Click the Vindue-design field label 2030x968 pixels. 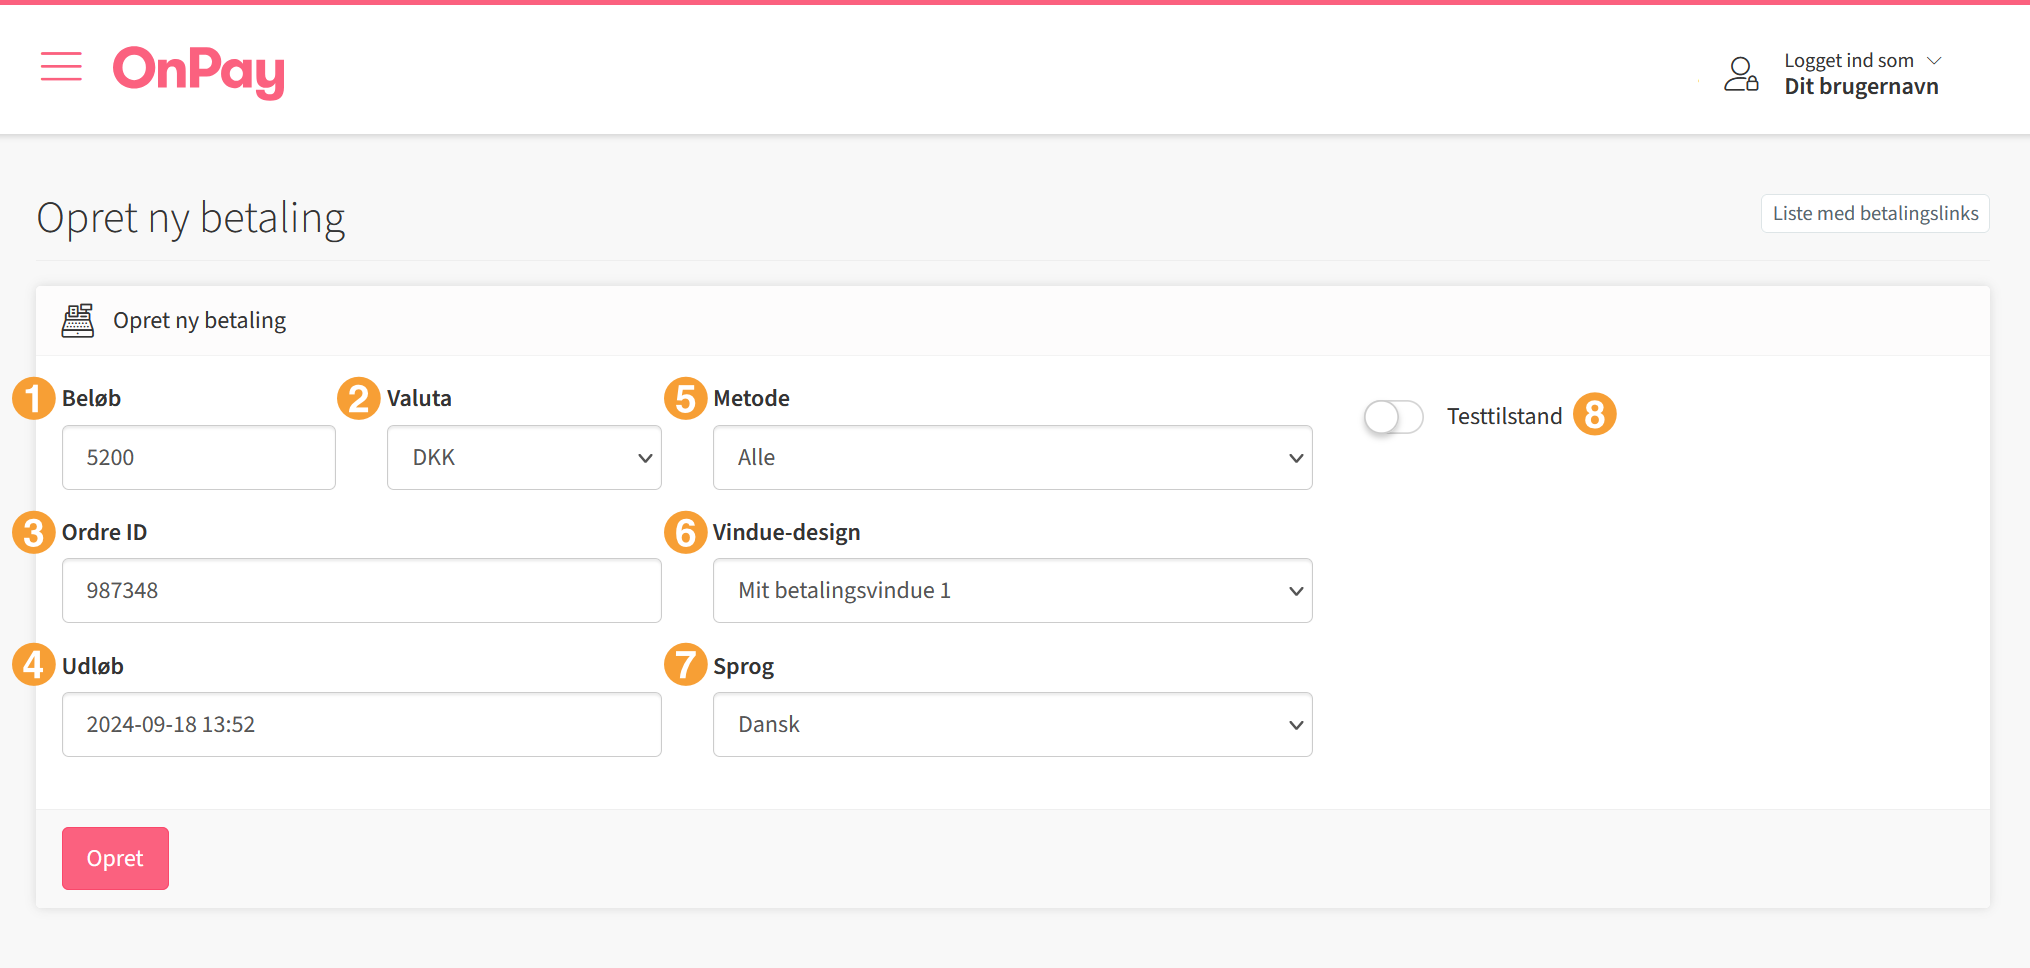(x=786, y=532)
